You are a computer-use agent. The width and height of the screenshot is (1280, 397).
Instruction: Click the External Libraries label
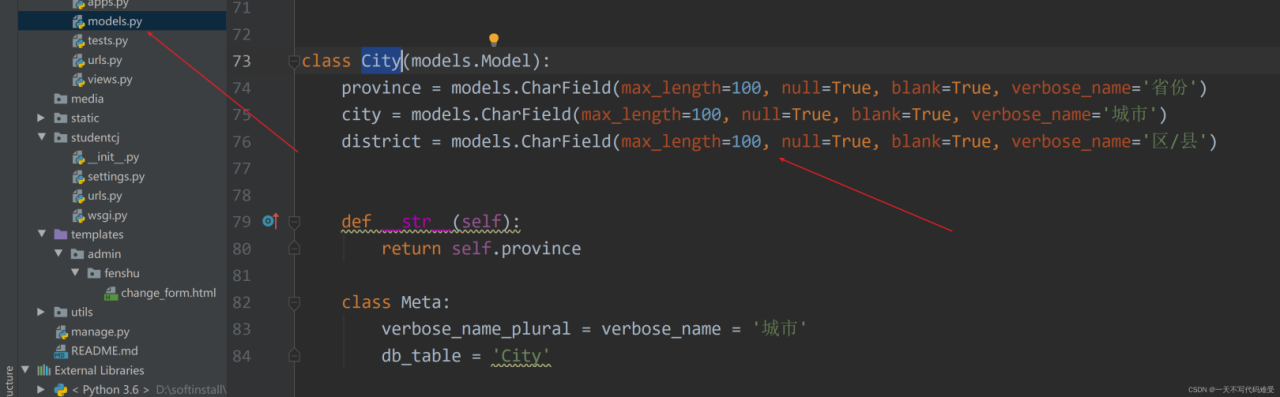point(99,370)
